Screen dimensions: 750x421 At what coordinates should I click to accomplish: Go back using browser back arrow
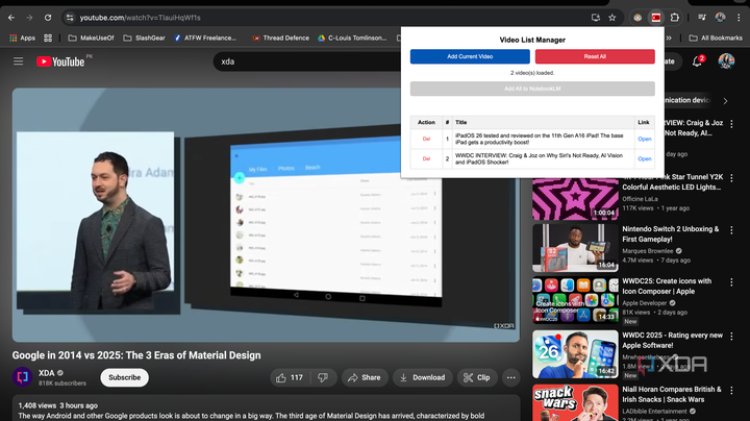pyautogui.click(x=11, y=18)
